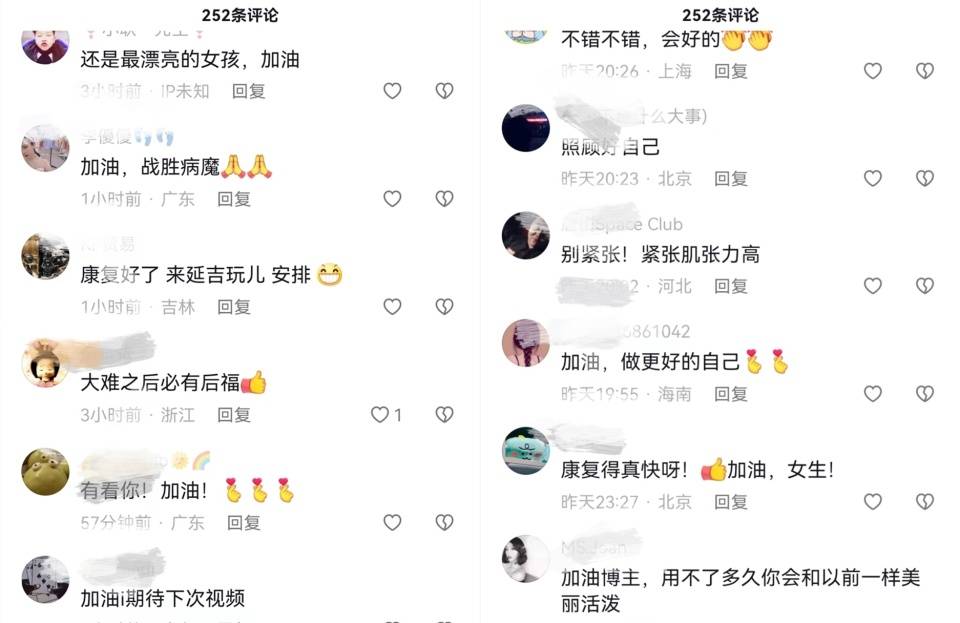Open avatar beside '加油博主' comment
The height and width of the screenshot is (623, 960).
(x=525, y=559)
